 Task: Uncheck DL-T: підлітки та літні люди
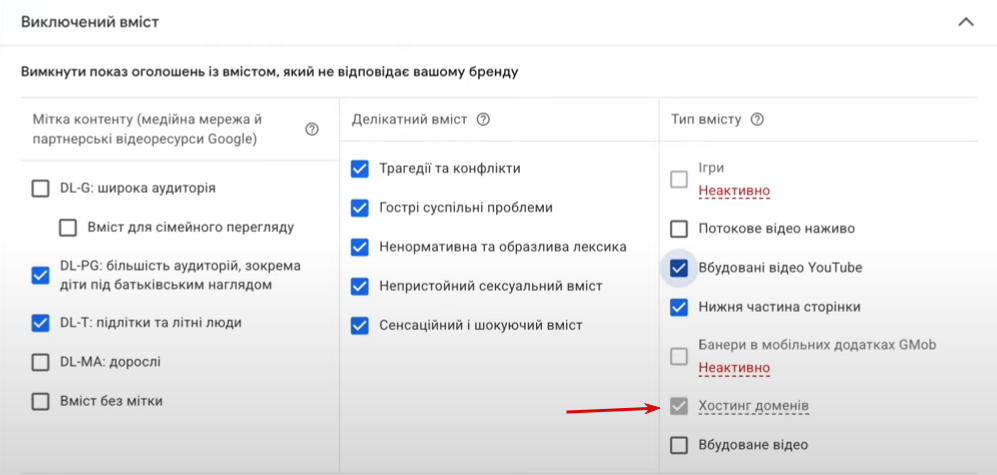coord(40,323)
